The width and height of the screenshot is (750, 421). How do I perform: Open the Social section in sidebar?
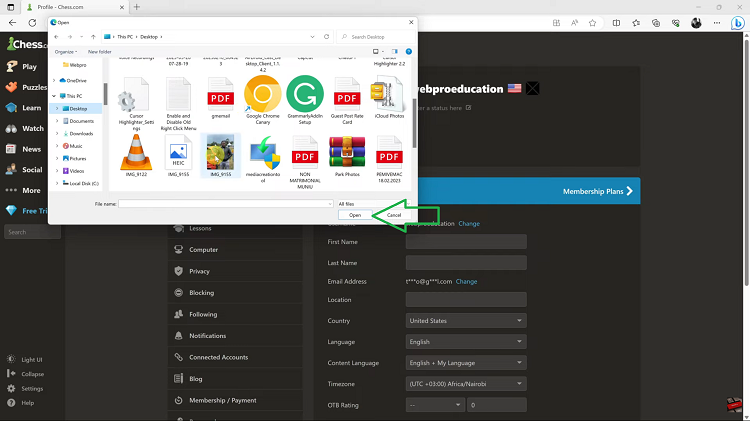[x=24, y=169]
